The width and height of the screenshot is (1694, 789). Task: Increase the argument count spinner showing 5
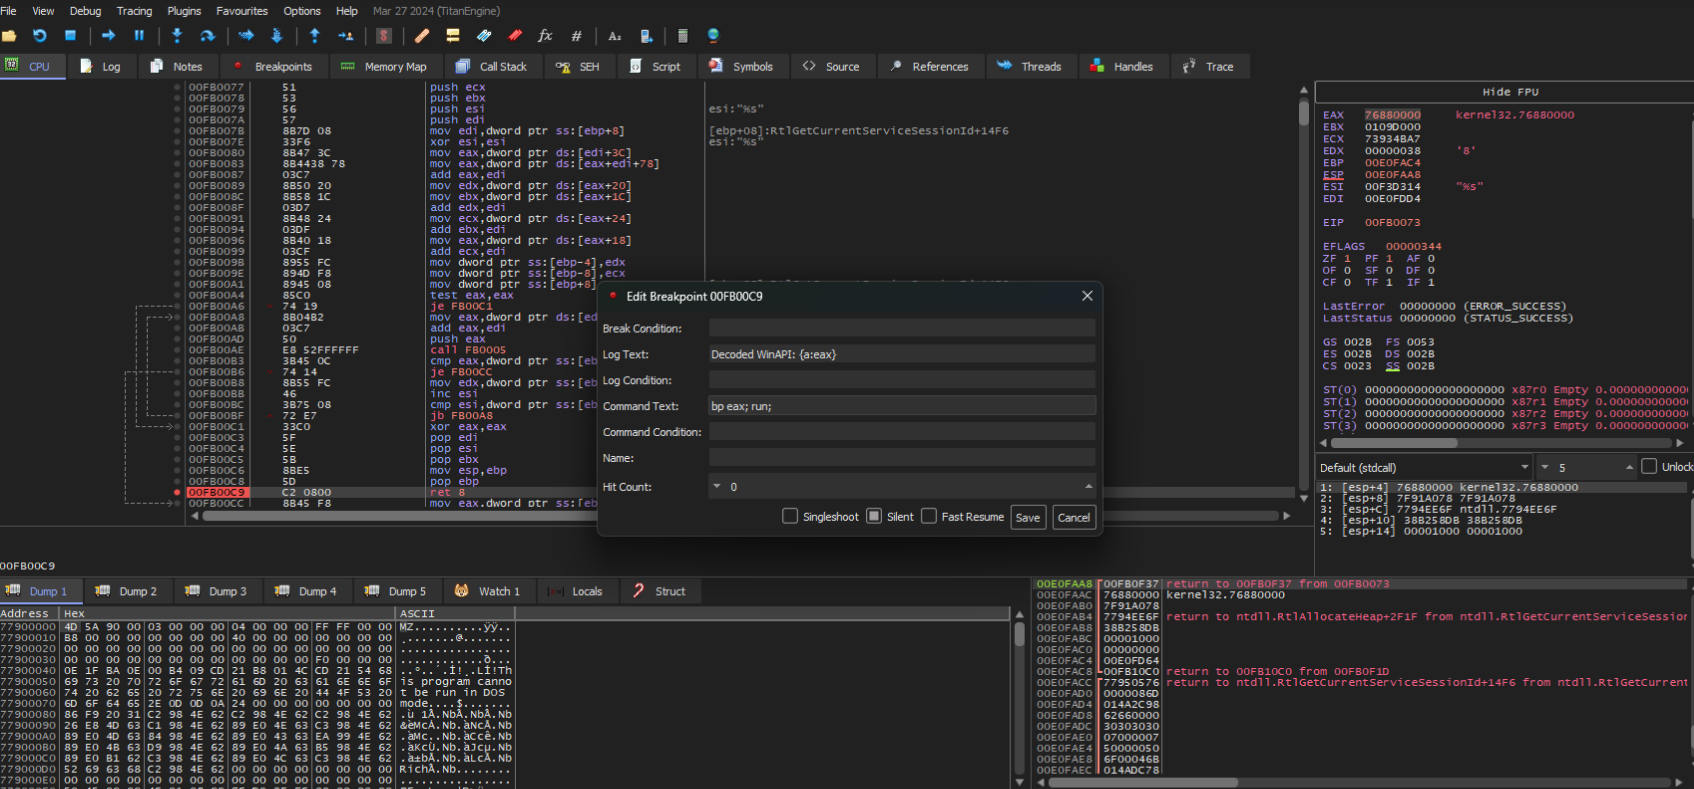[x=1629, y=467]
